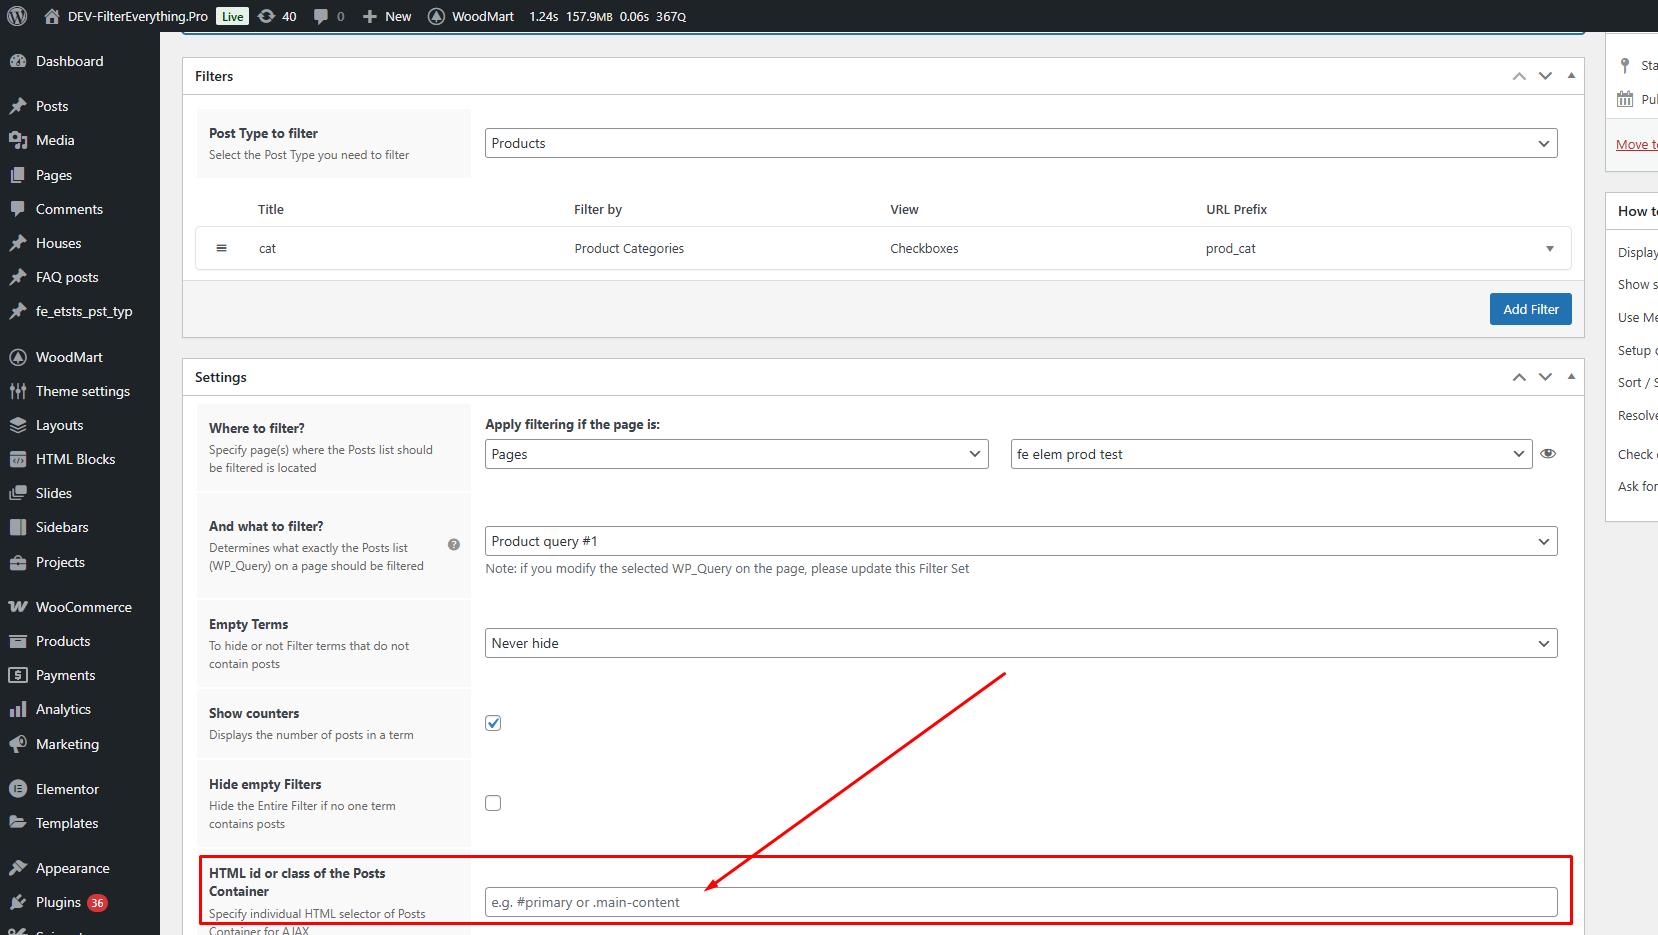
Task: Enable the Hide empty Filters checkbox
Action: point(493,803)
